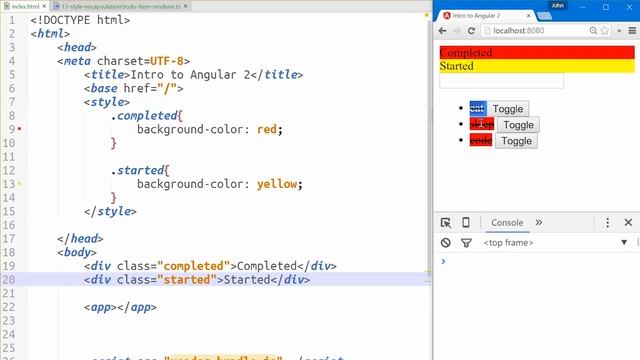Click the .started selector in the editor

(137, 171)
